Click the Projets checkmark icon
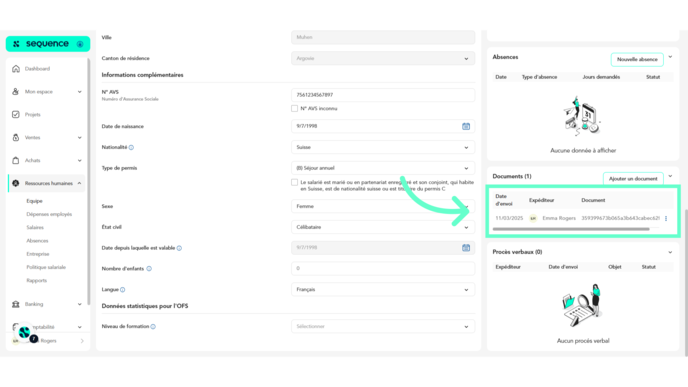Image resolution: width=688 pixels, height=387 pixels. click(16, 115)
